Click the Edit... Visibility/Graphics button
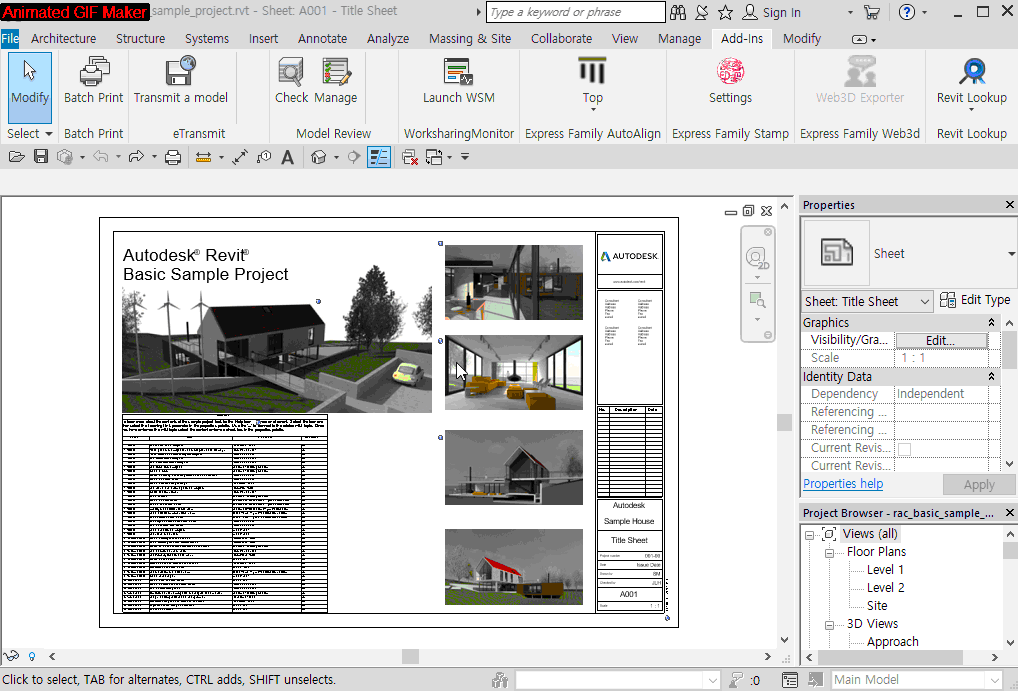Screen dimensions: 1018x691 point(940,341)
